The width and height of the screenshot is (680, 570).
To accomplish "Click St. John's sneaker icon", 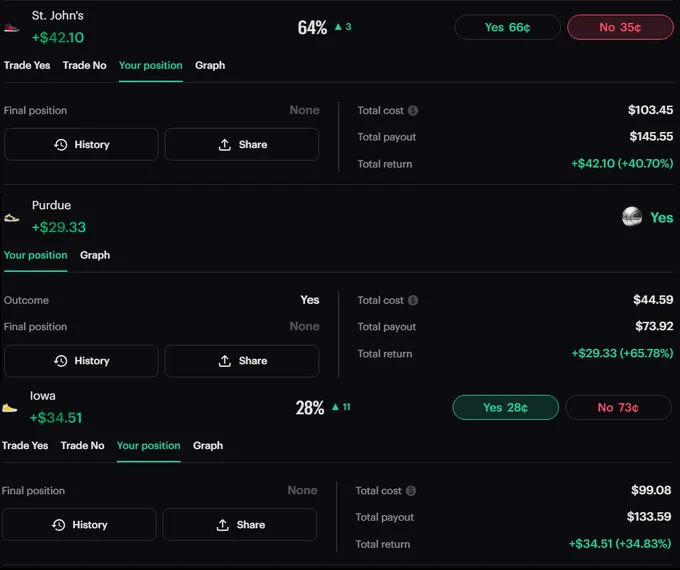I will (12, 28).
